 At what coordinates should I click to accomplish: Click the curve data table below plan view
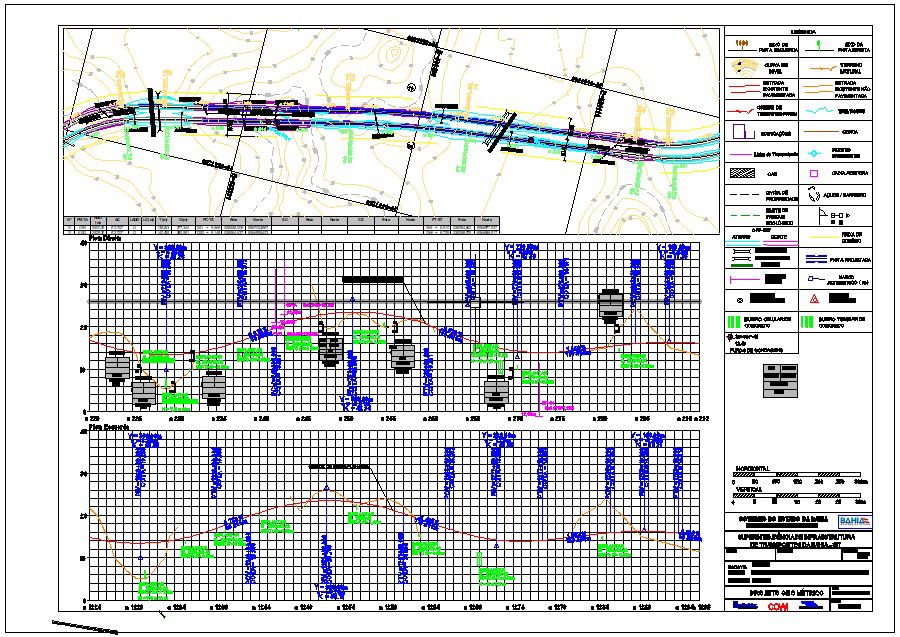click(x=282, y=224)
